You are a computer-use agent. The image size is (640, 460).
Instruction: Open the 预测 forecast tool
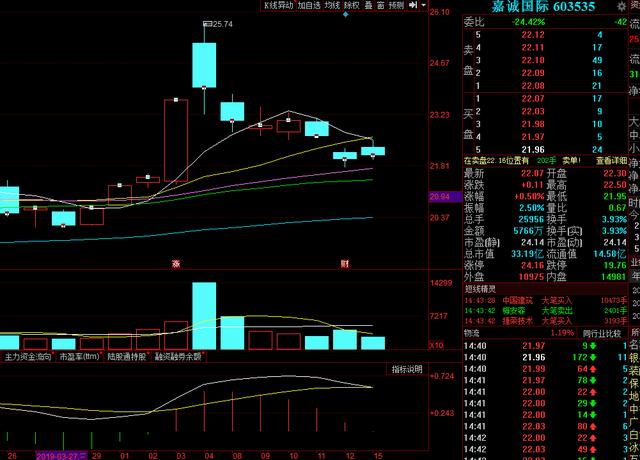396,5
